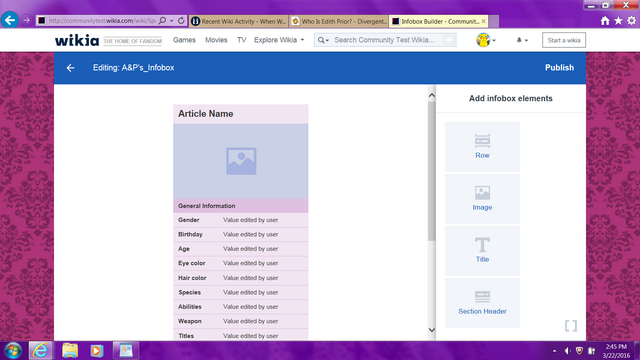Show hidden system tray icons
Screen dimensions: 640x360
[x=554, y=351]
